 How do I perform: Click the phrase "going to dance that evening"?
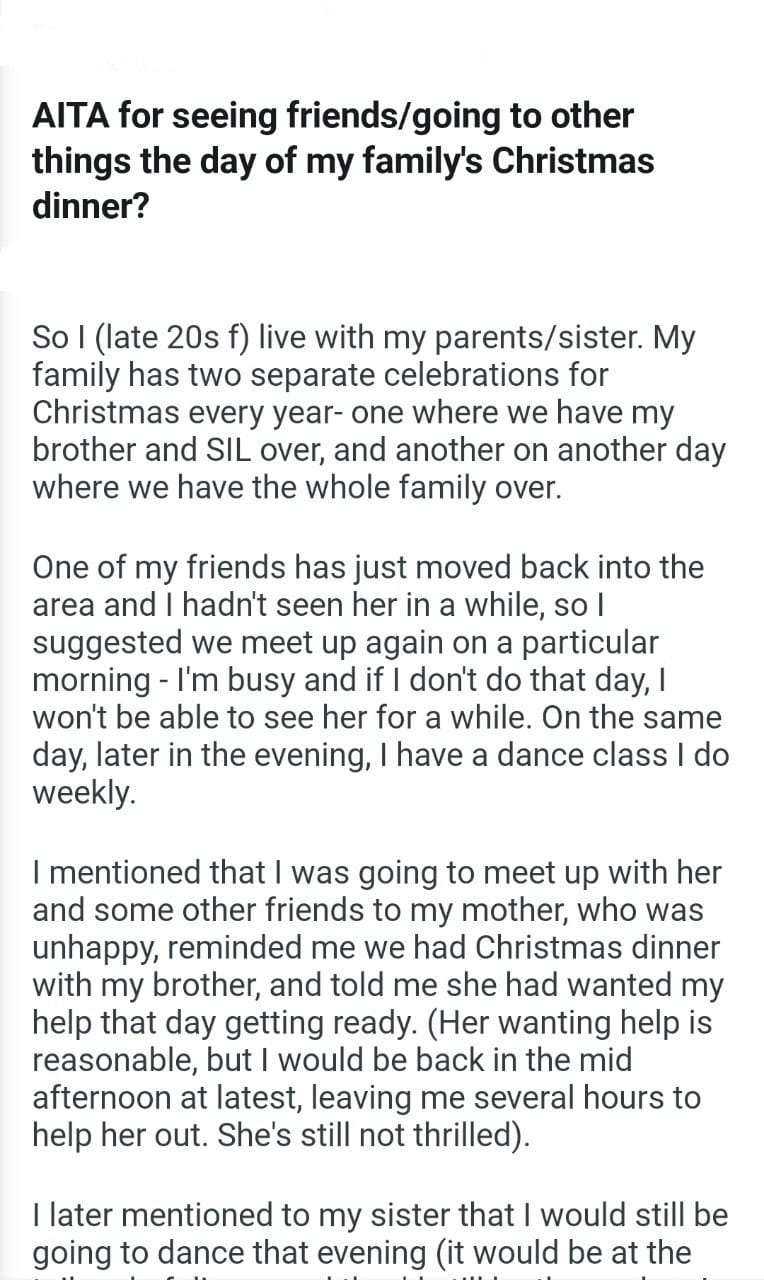click(238, 1252)
